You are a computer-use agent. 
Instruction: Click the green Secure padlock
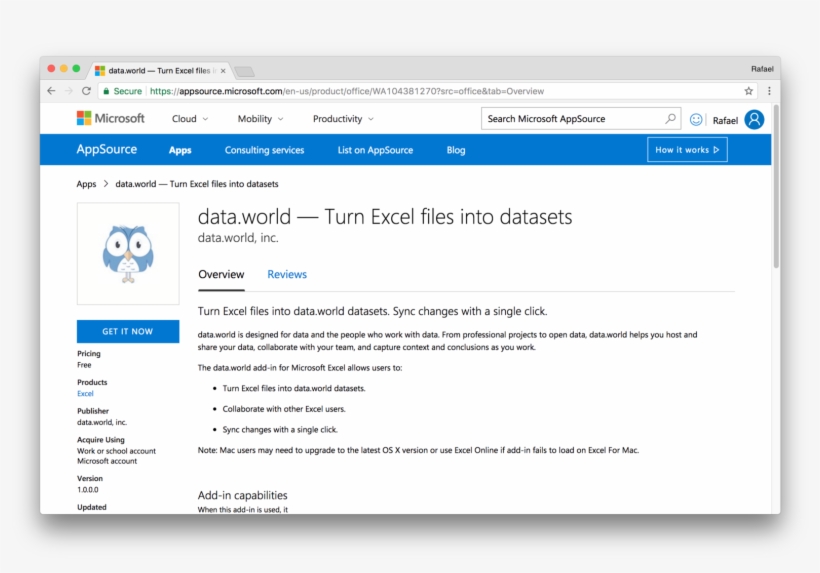[x=106, y=91]
